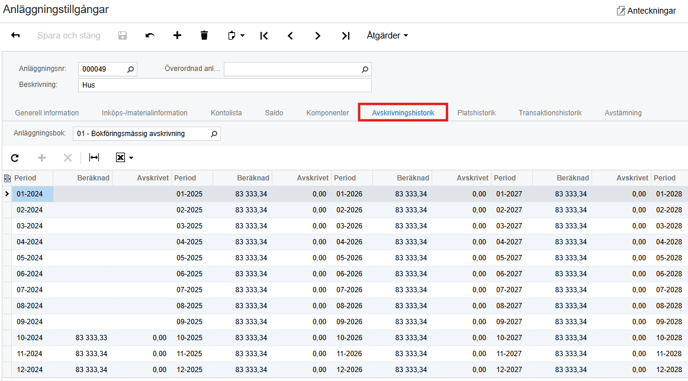This screenshot has height=381, width=688.
Task: Click the 07-2026 period cell
Action: click(352, 290)
